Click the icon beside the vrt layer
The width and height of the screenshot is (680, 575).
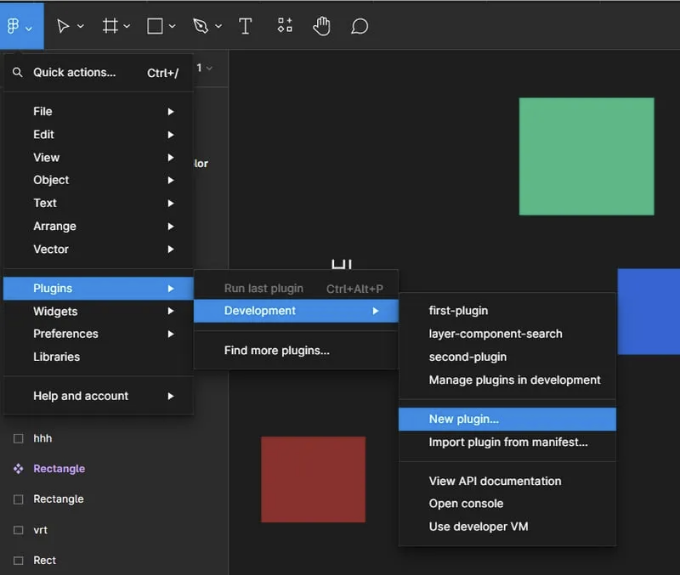(18, 530)
